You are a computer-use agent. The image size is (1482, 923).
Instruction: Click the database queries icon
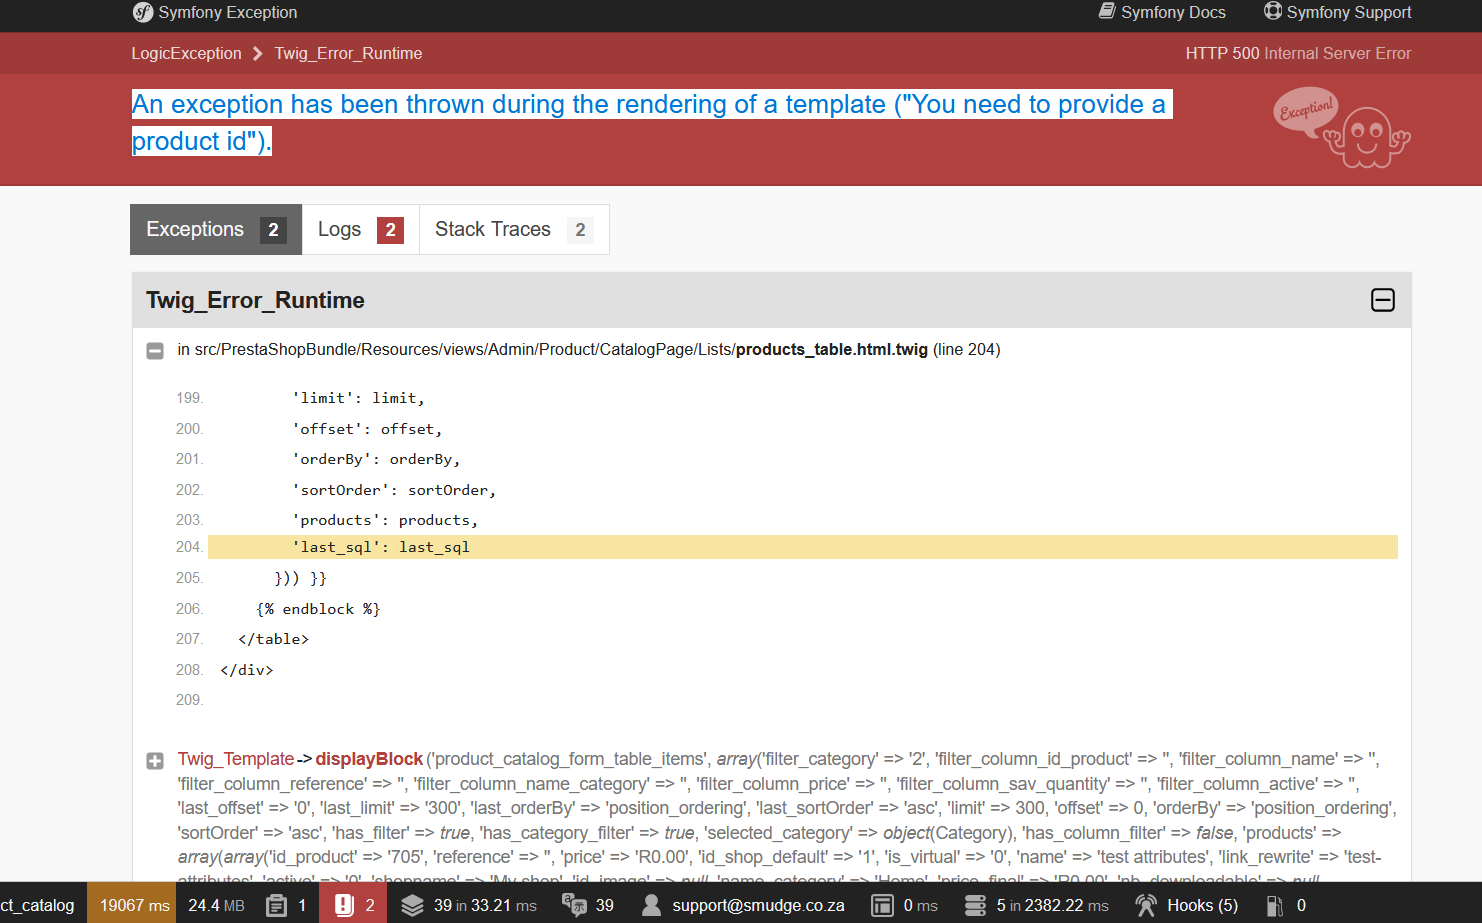975,905
